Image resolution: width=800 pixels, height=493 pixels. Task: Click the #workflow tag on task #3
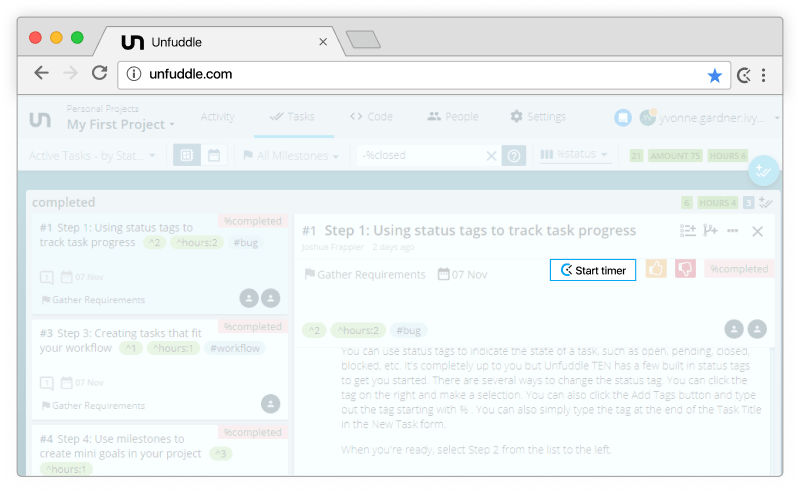click(235, 349)
